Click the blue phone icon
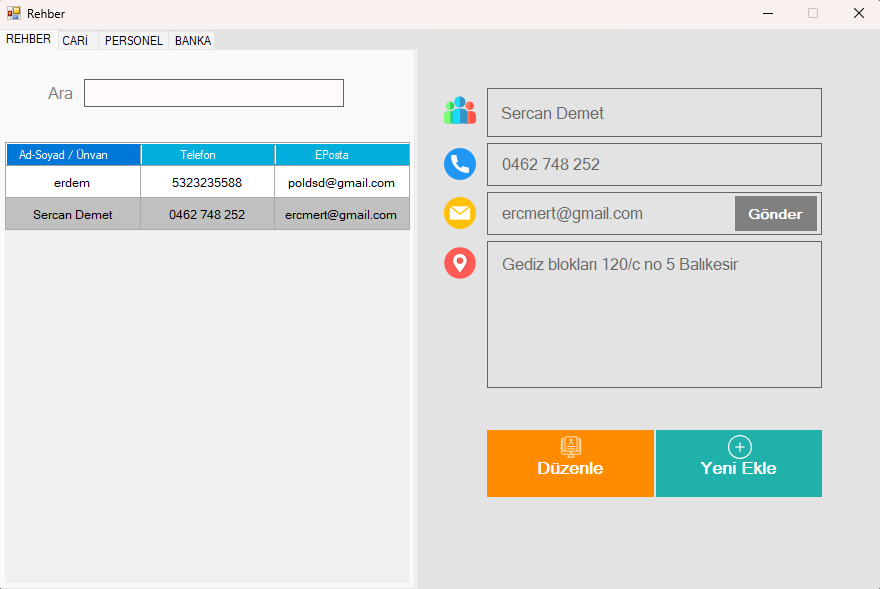 pos(460,164)
